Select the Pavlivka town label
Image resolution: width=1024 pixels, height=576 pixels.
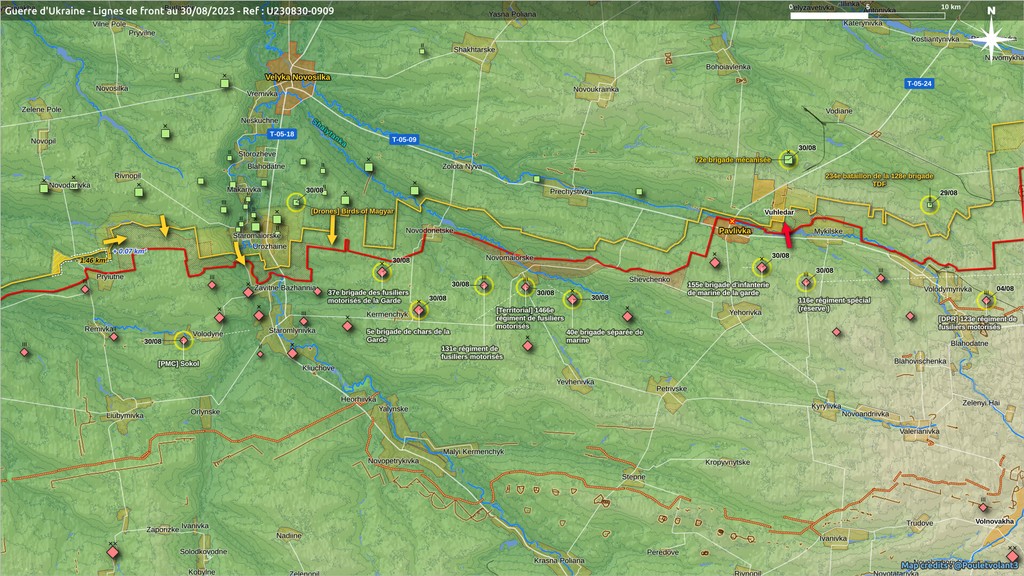735,231
